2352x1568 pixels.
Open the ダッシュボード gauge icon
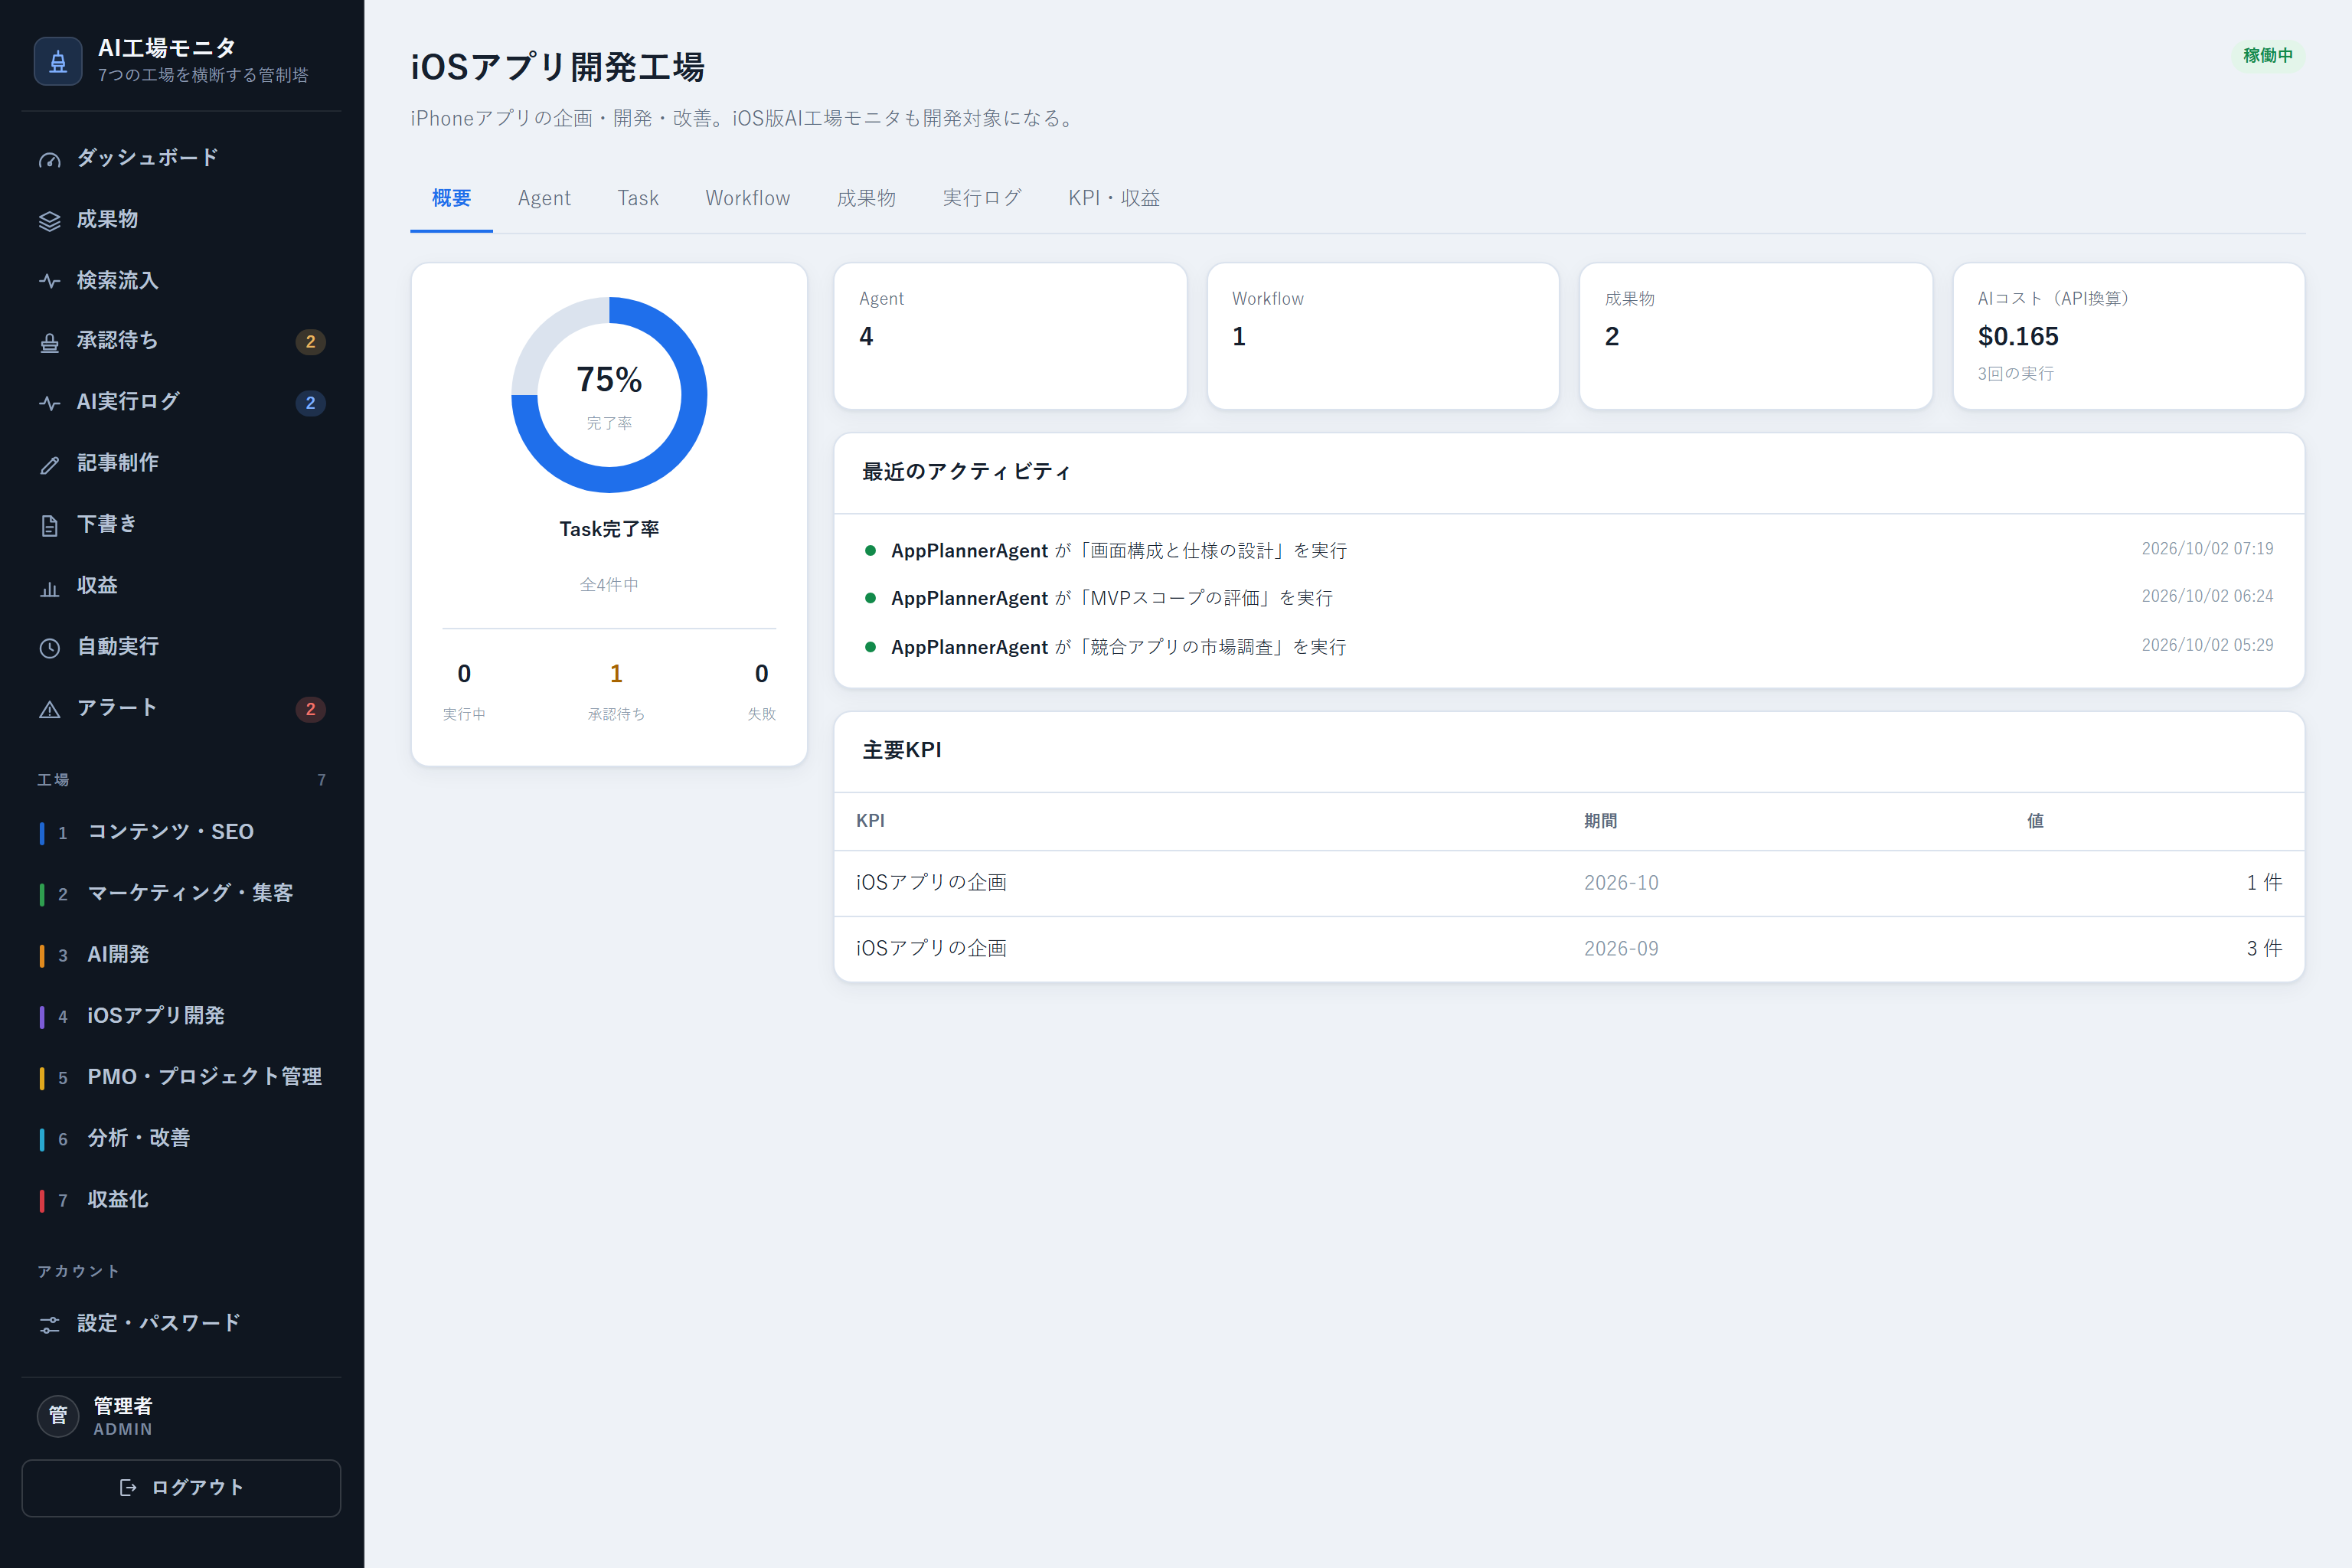tap(49, 160)
